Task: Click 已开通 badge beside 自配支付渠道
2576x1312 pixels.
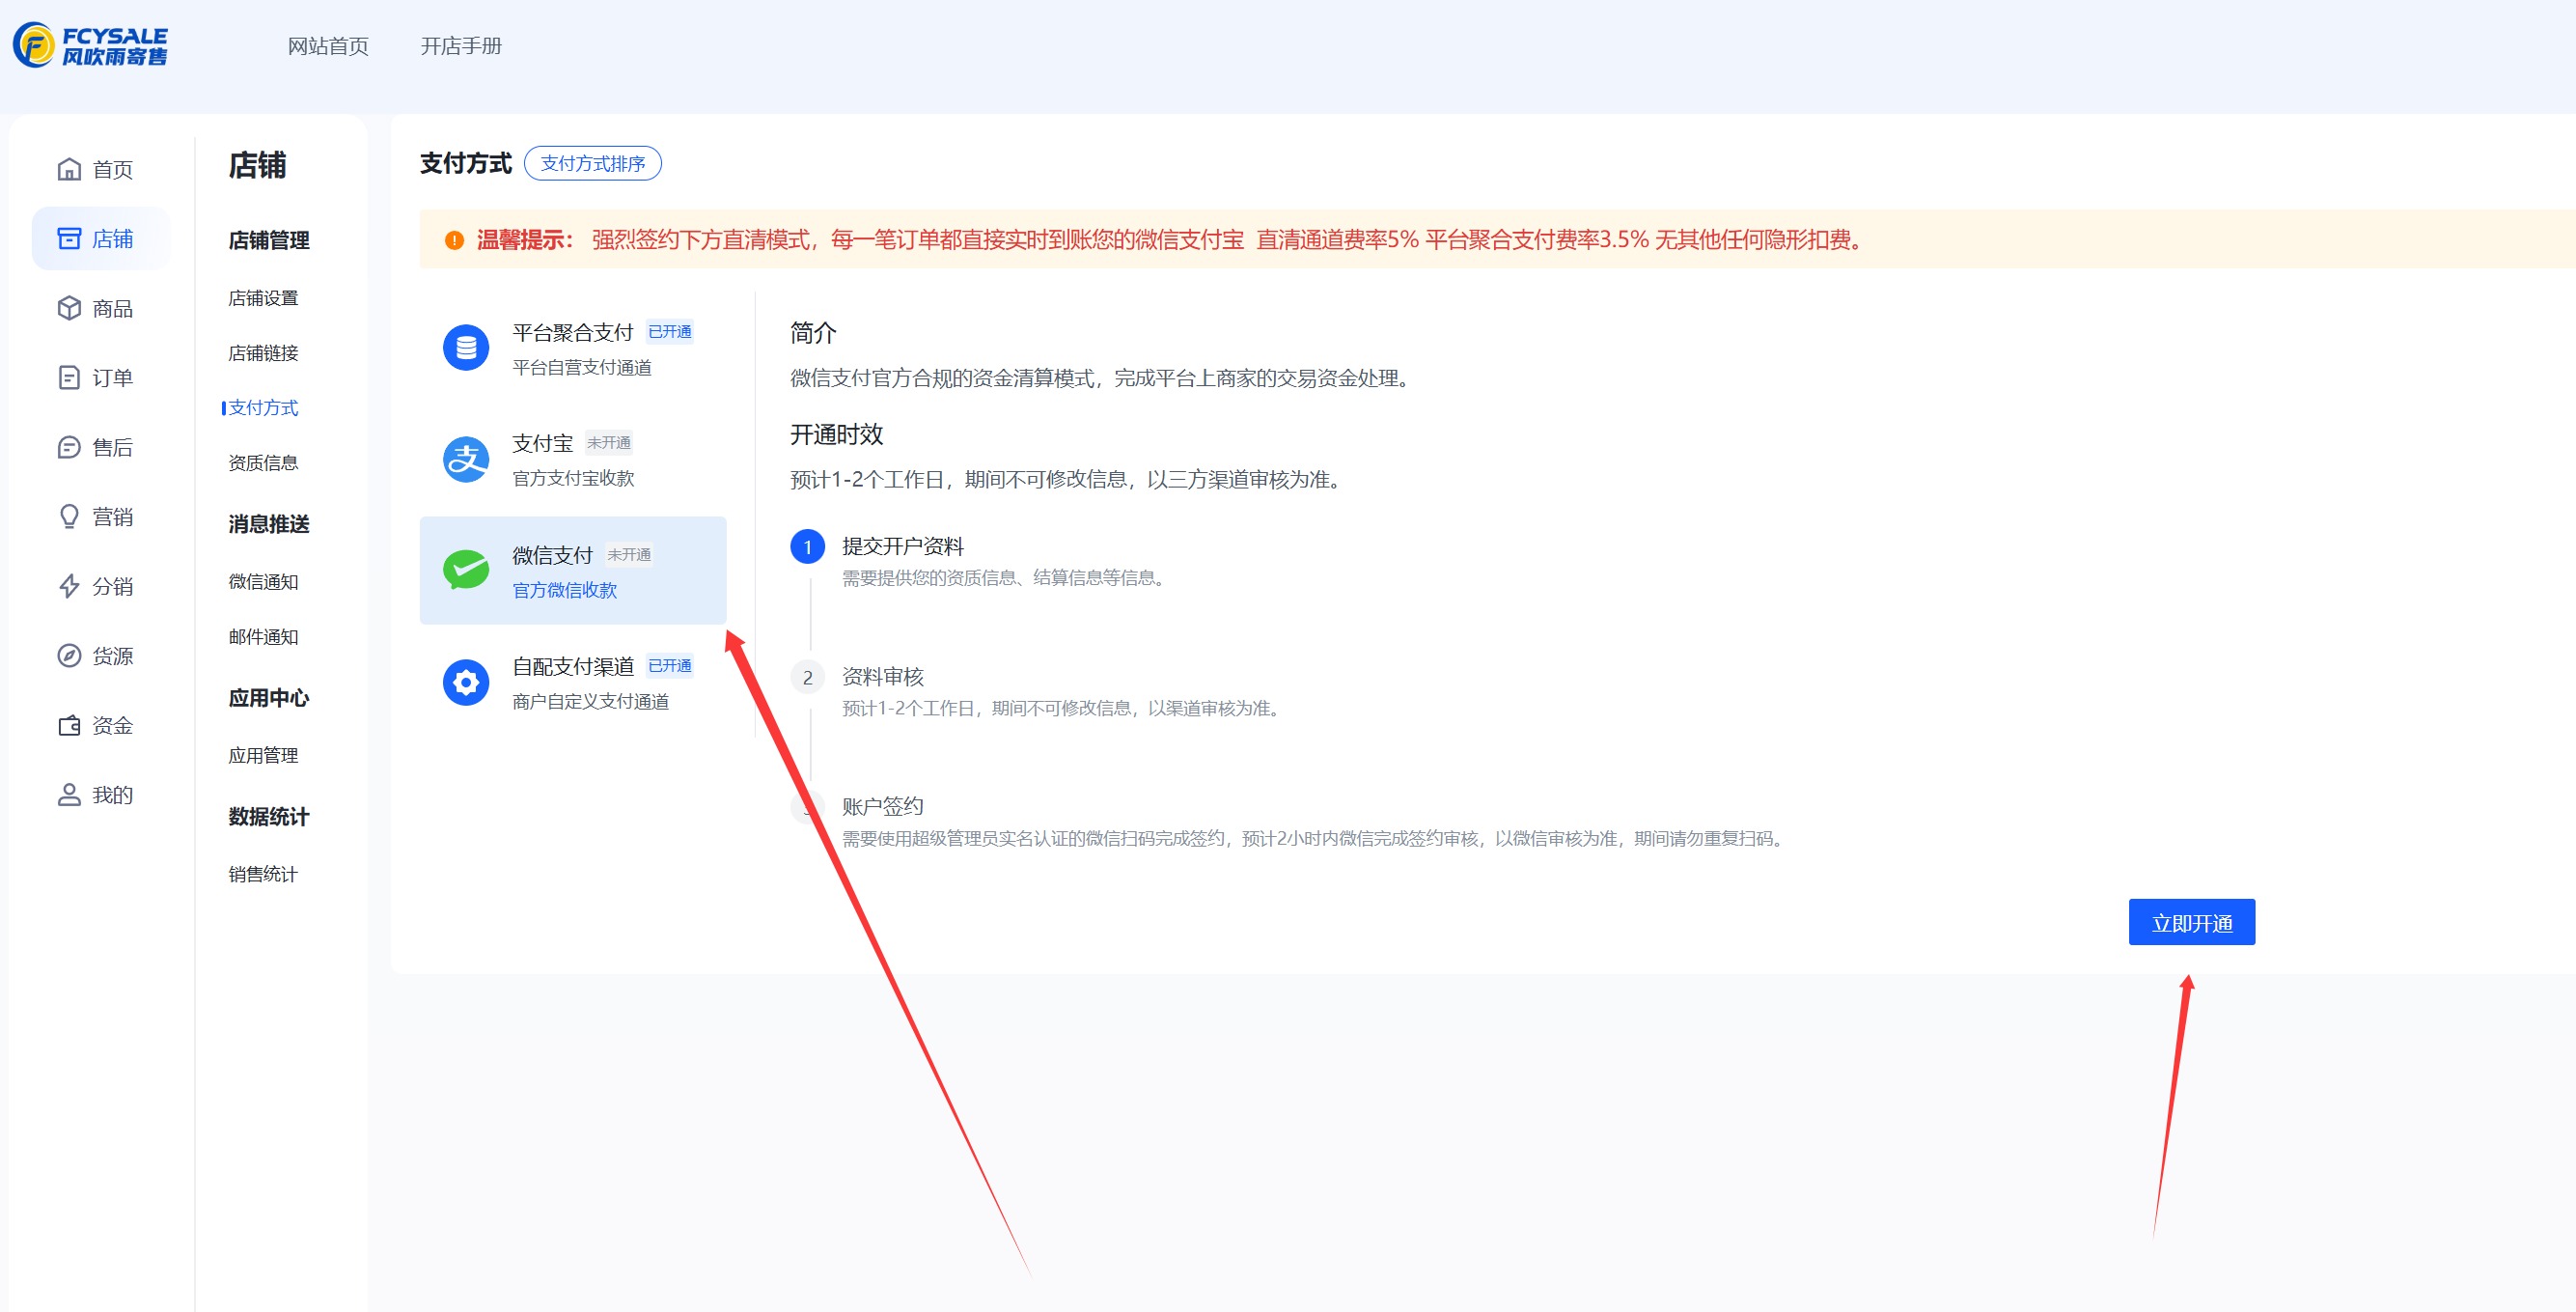Action: [x=670, y=665]
